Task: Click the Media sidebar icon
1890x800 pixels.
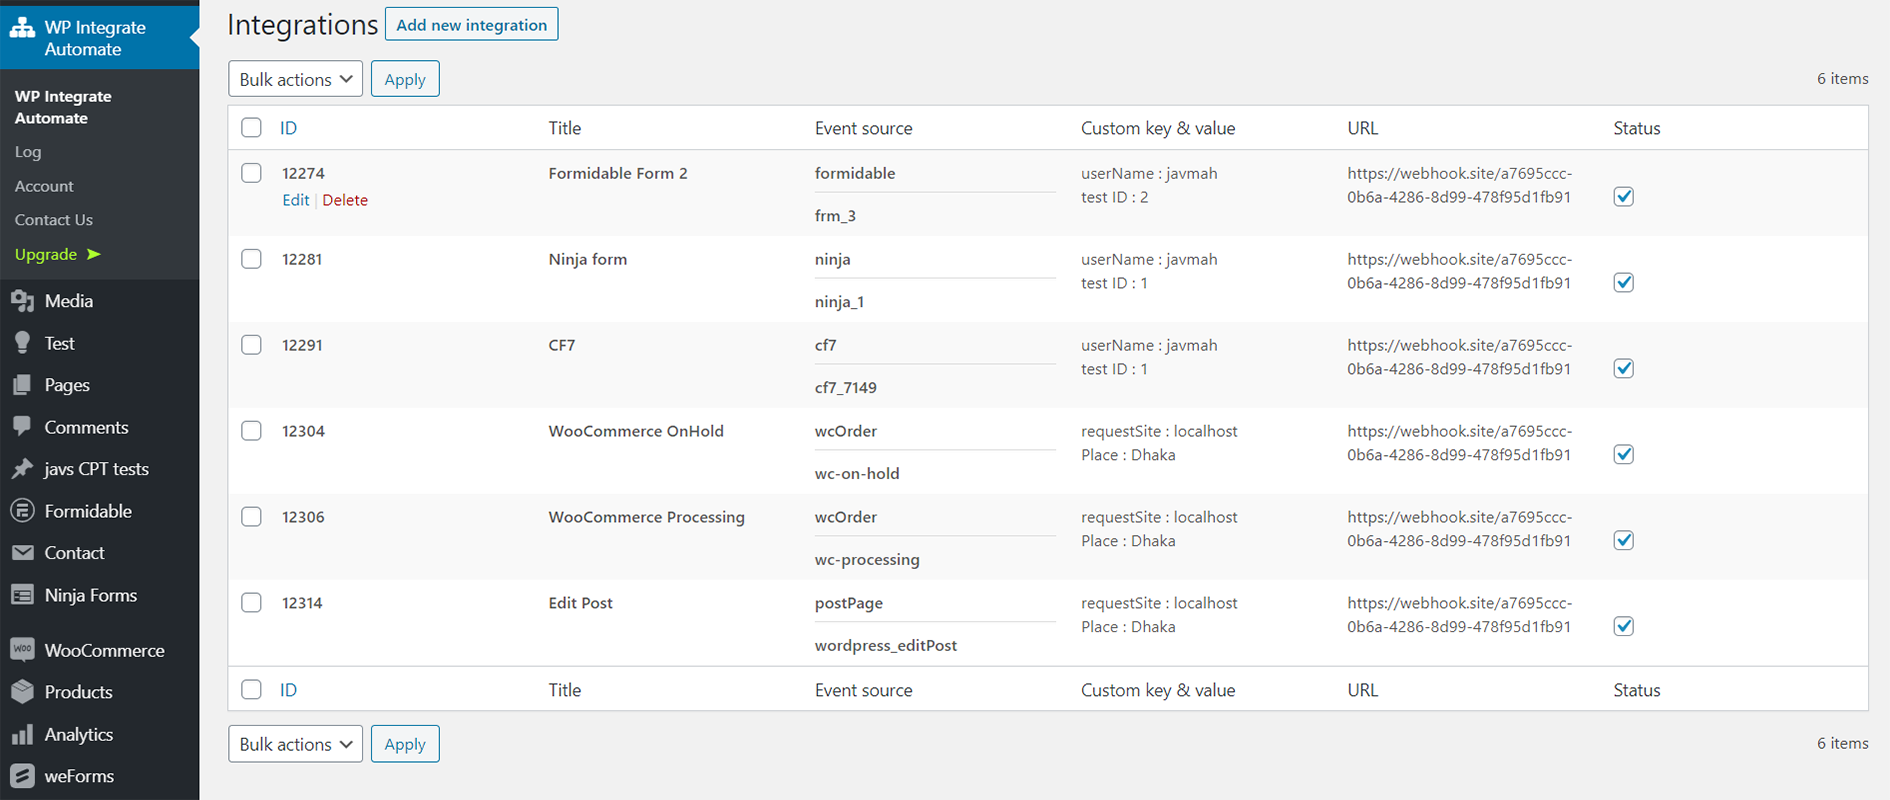Action: [x=22, y=301]
